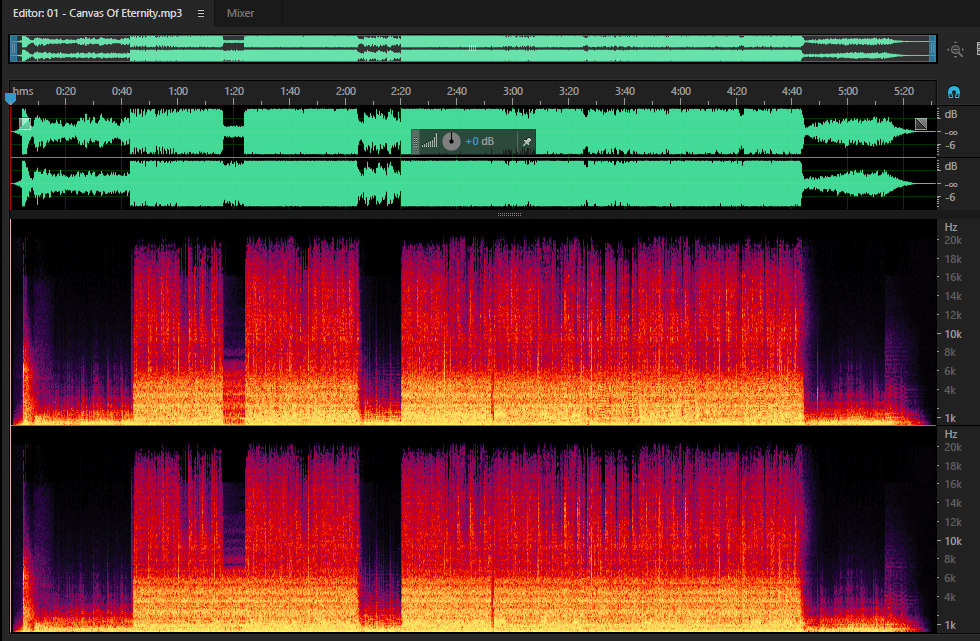Pin the volume HUD with the pushpin icon
The height and width of the screenshot is (641, 980).
(x=527, y=142)
